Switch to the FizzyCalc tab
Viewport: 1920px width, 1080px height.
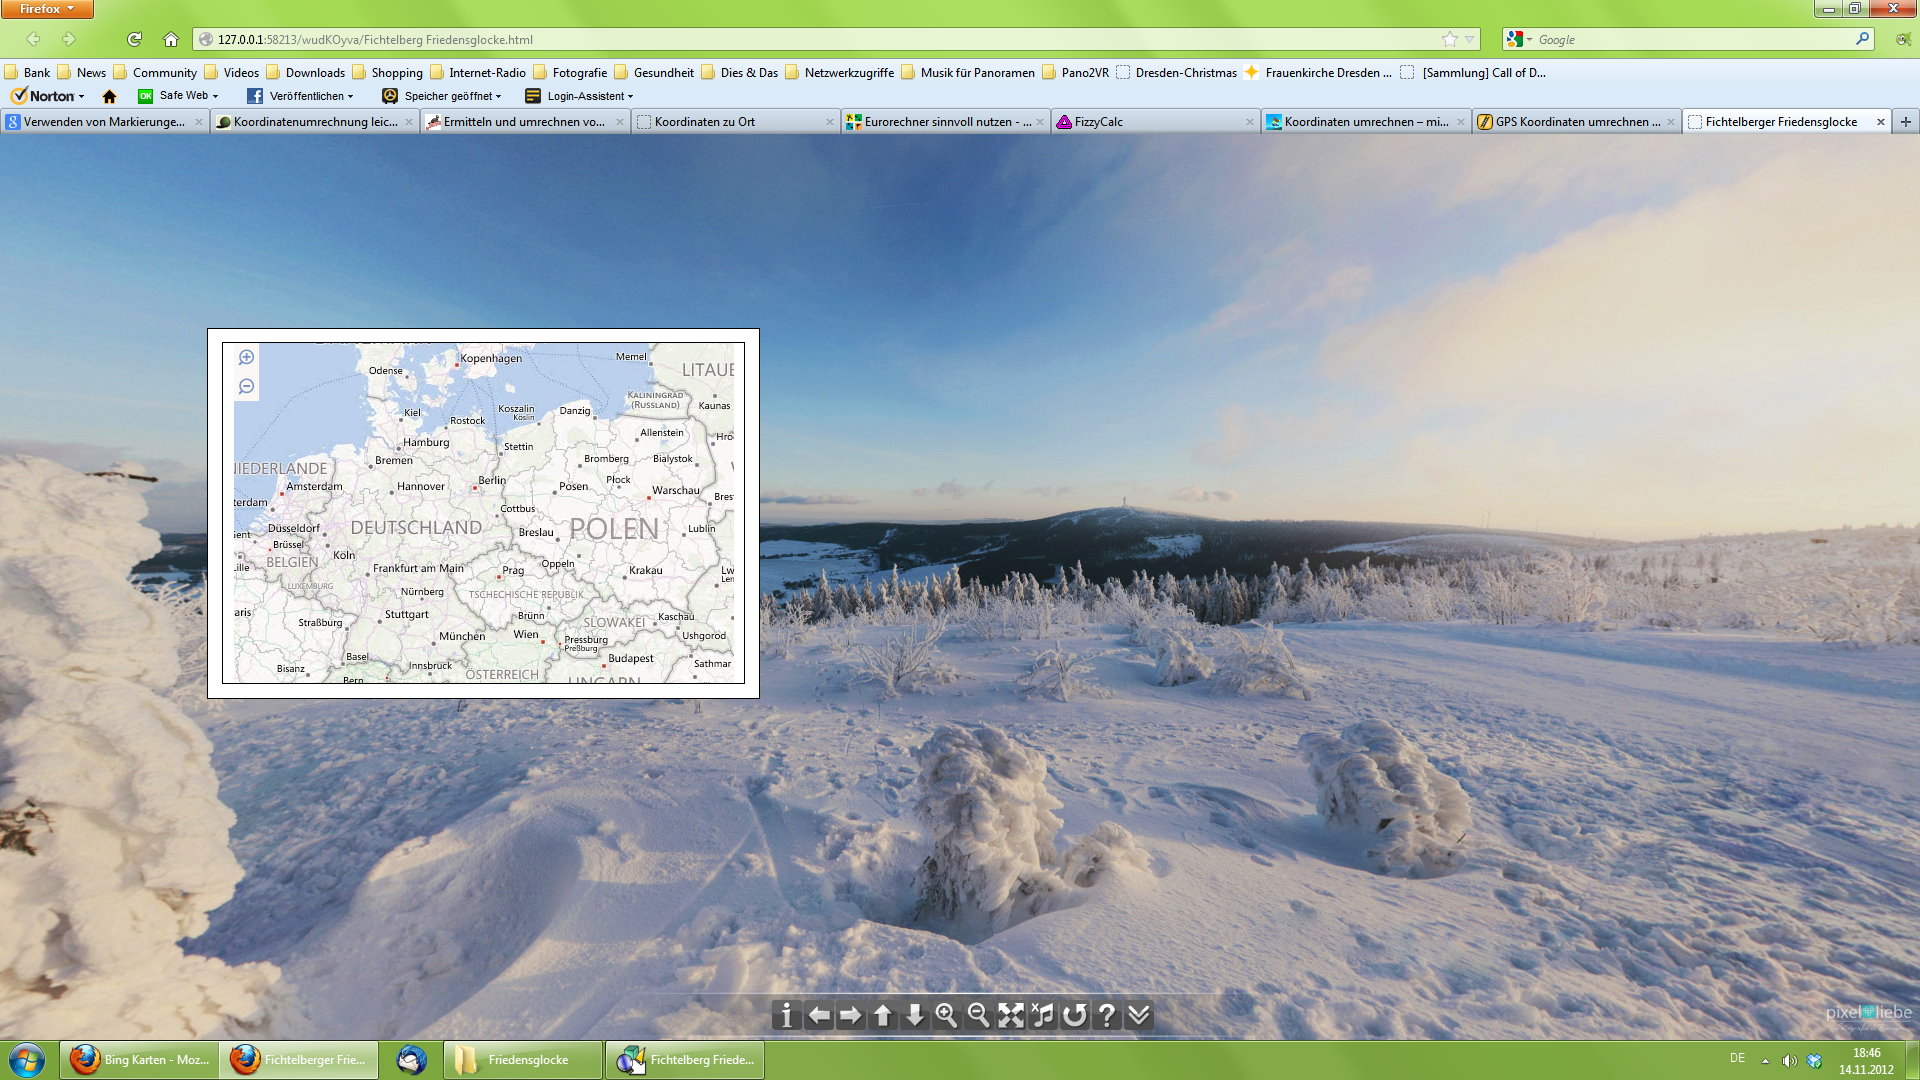(x=1098, y=122)
